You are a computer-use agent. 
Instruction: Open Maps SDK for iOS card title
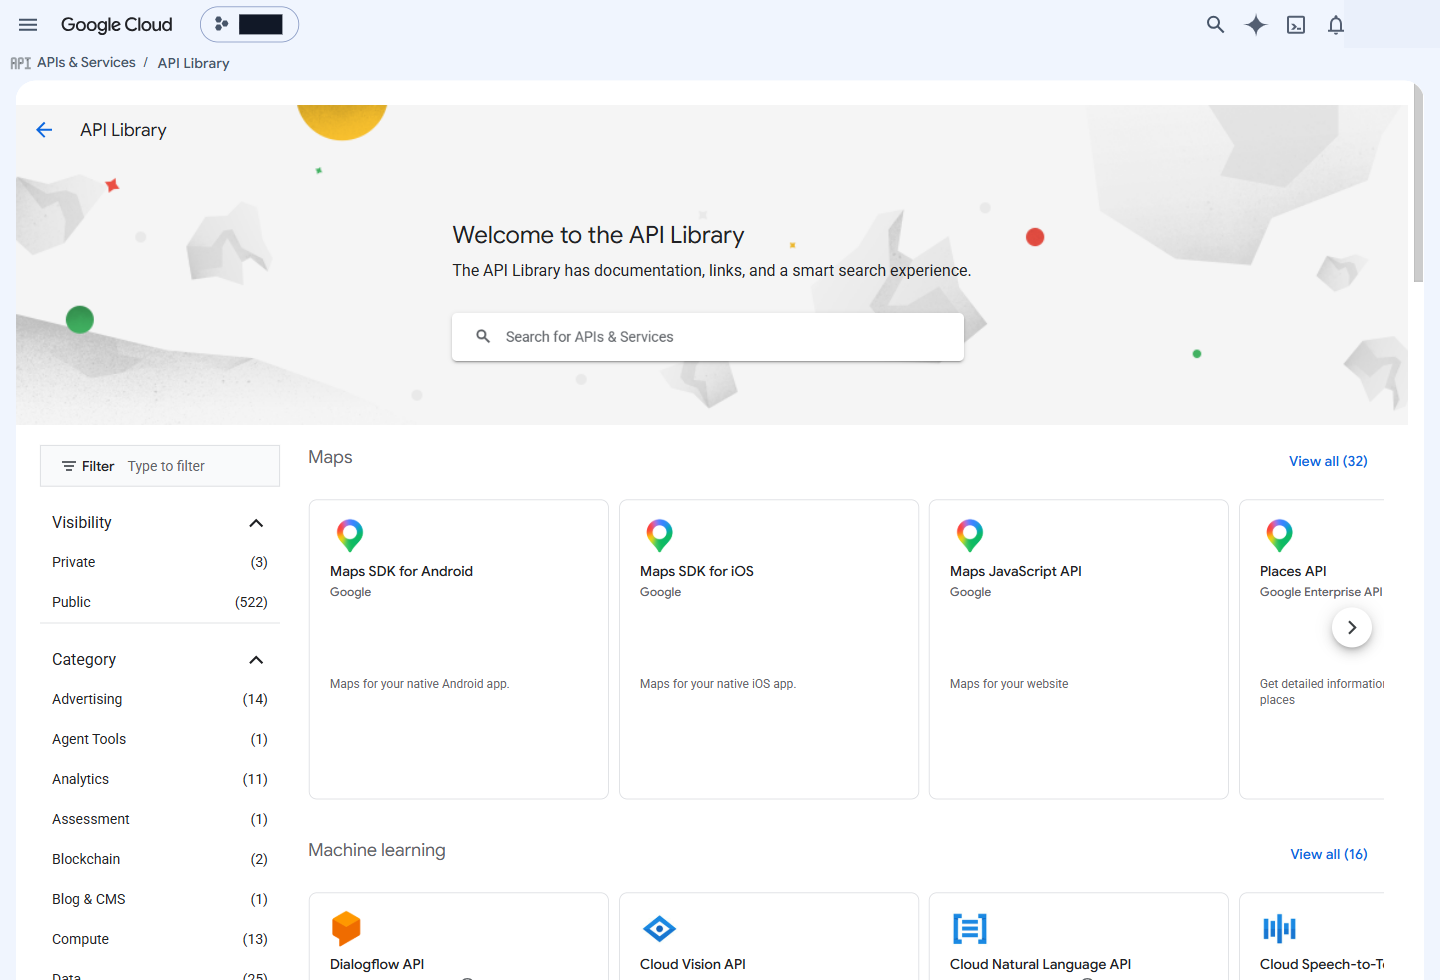pos(697,571)
